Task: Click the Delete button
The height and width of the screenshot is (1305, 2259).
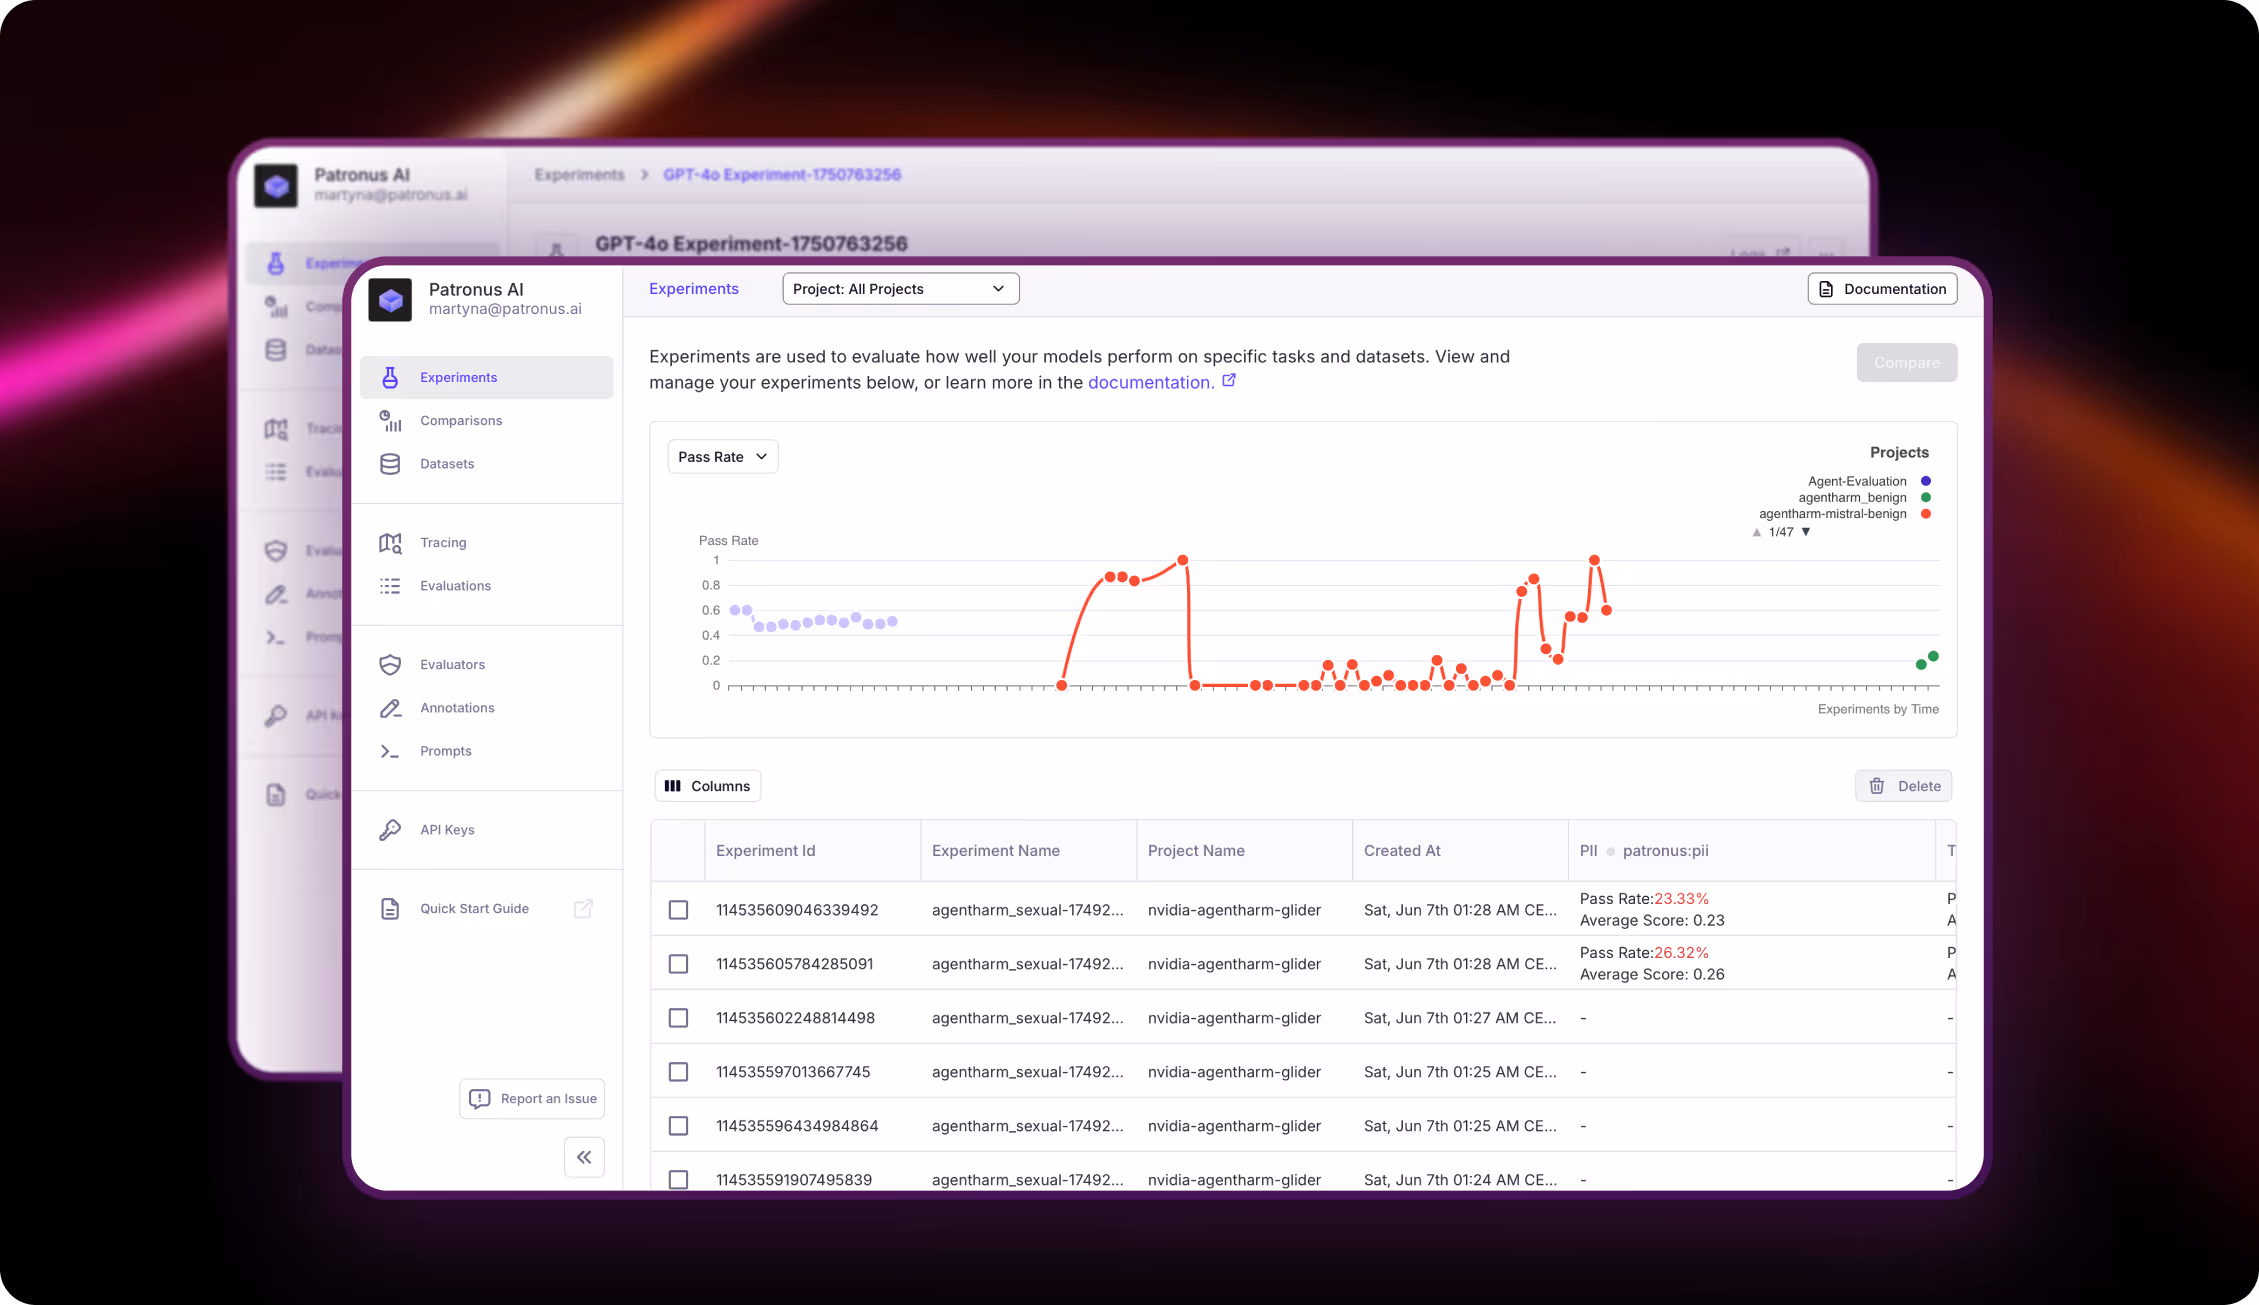Action: (x=1904, y=786)
